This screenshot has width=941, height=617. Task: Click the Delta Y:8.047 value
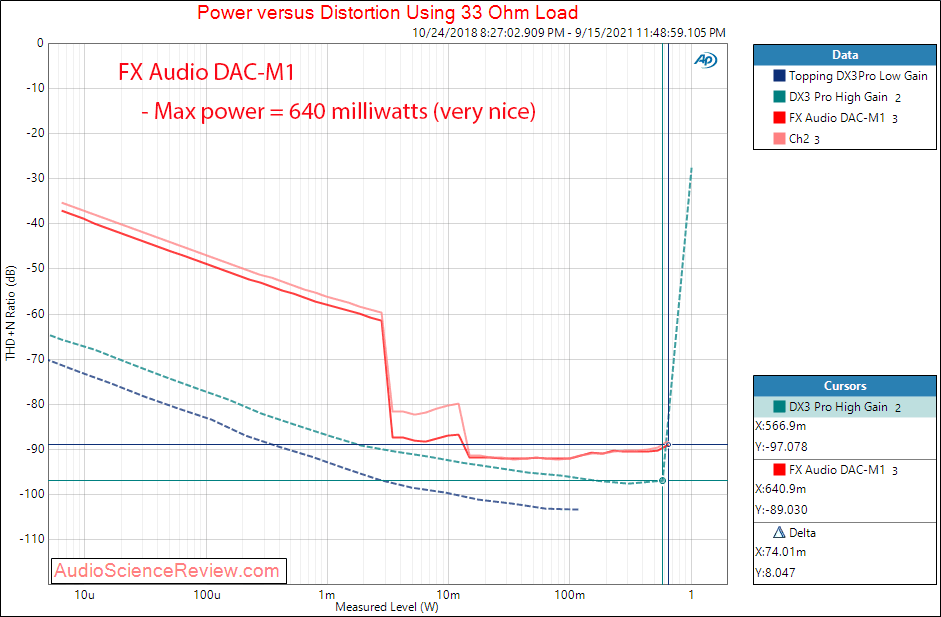click(775, 573)
